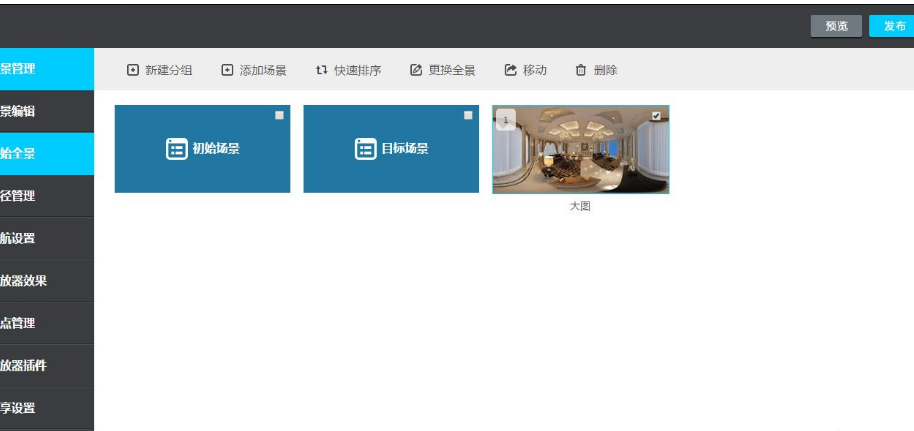Viewport: 914px width, 431px height.
Task: Click the 添加场景 label
Action: coord(263,71)
